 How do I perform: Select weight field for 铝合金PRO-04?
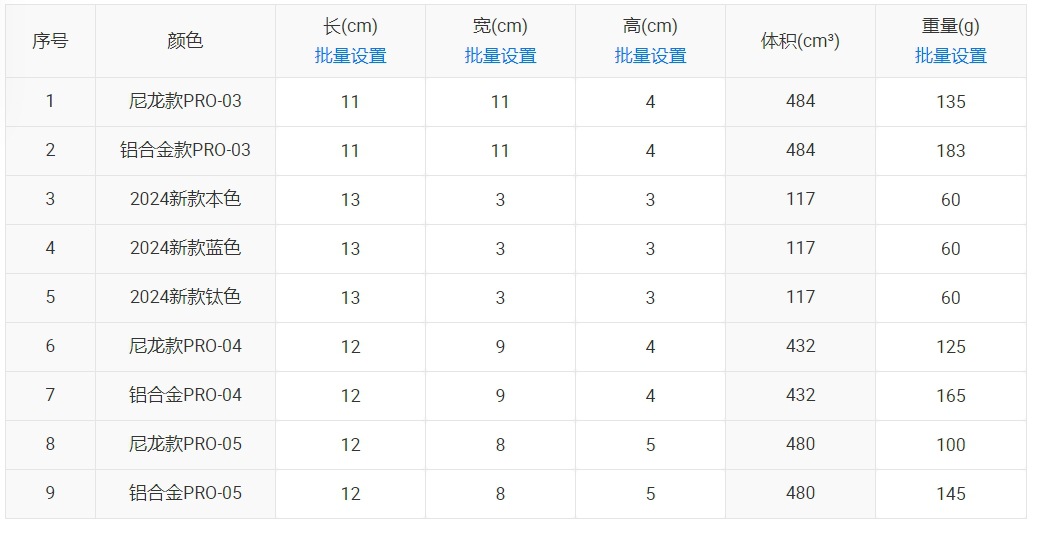point(950,396)
